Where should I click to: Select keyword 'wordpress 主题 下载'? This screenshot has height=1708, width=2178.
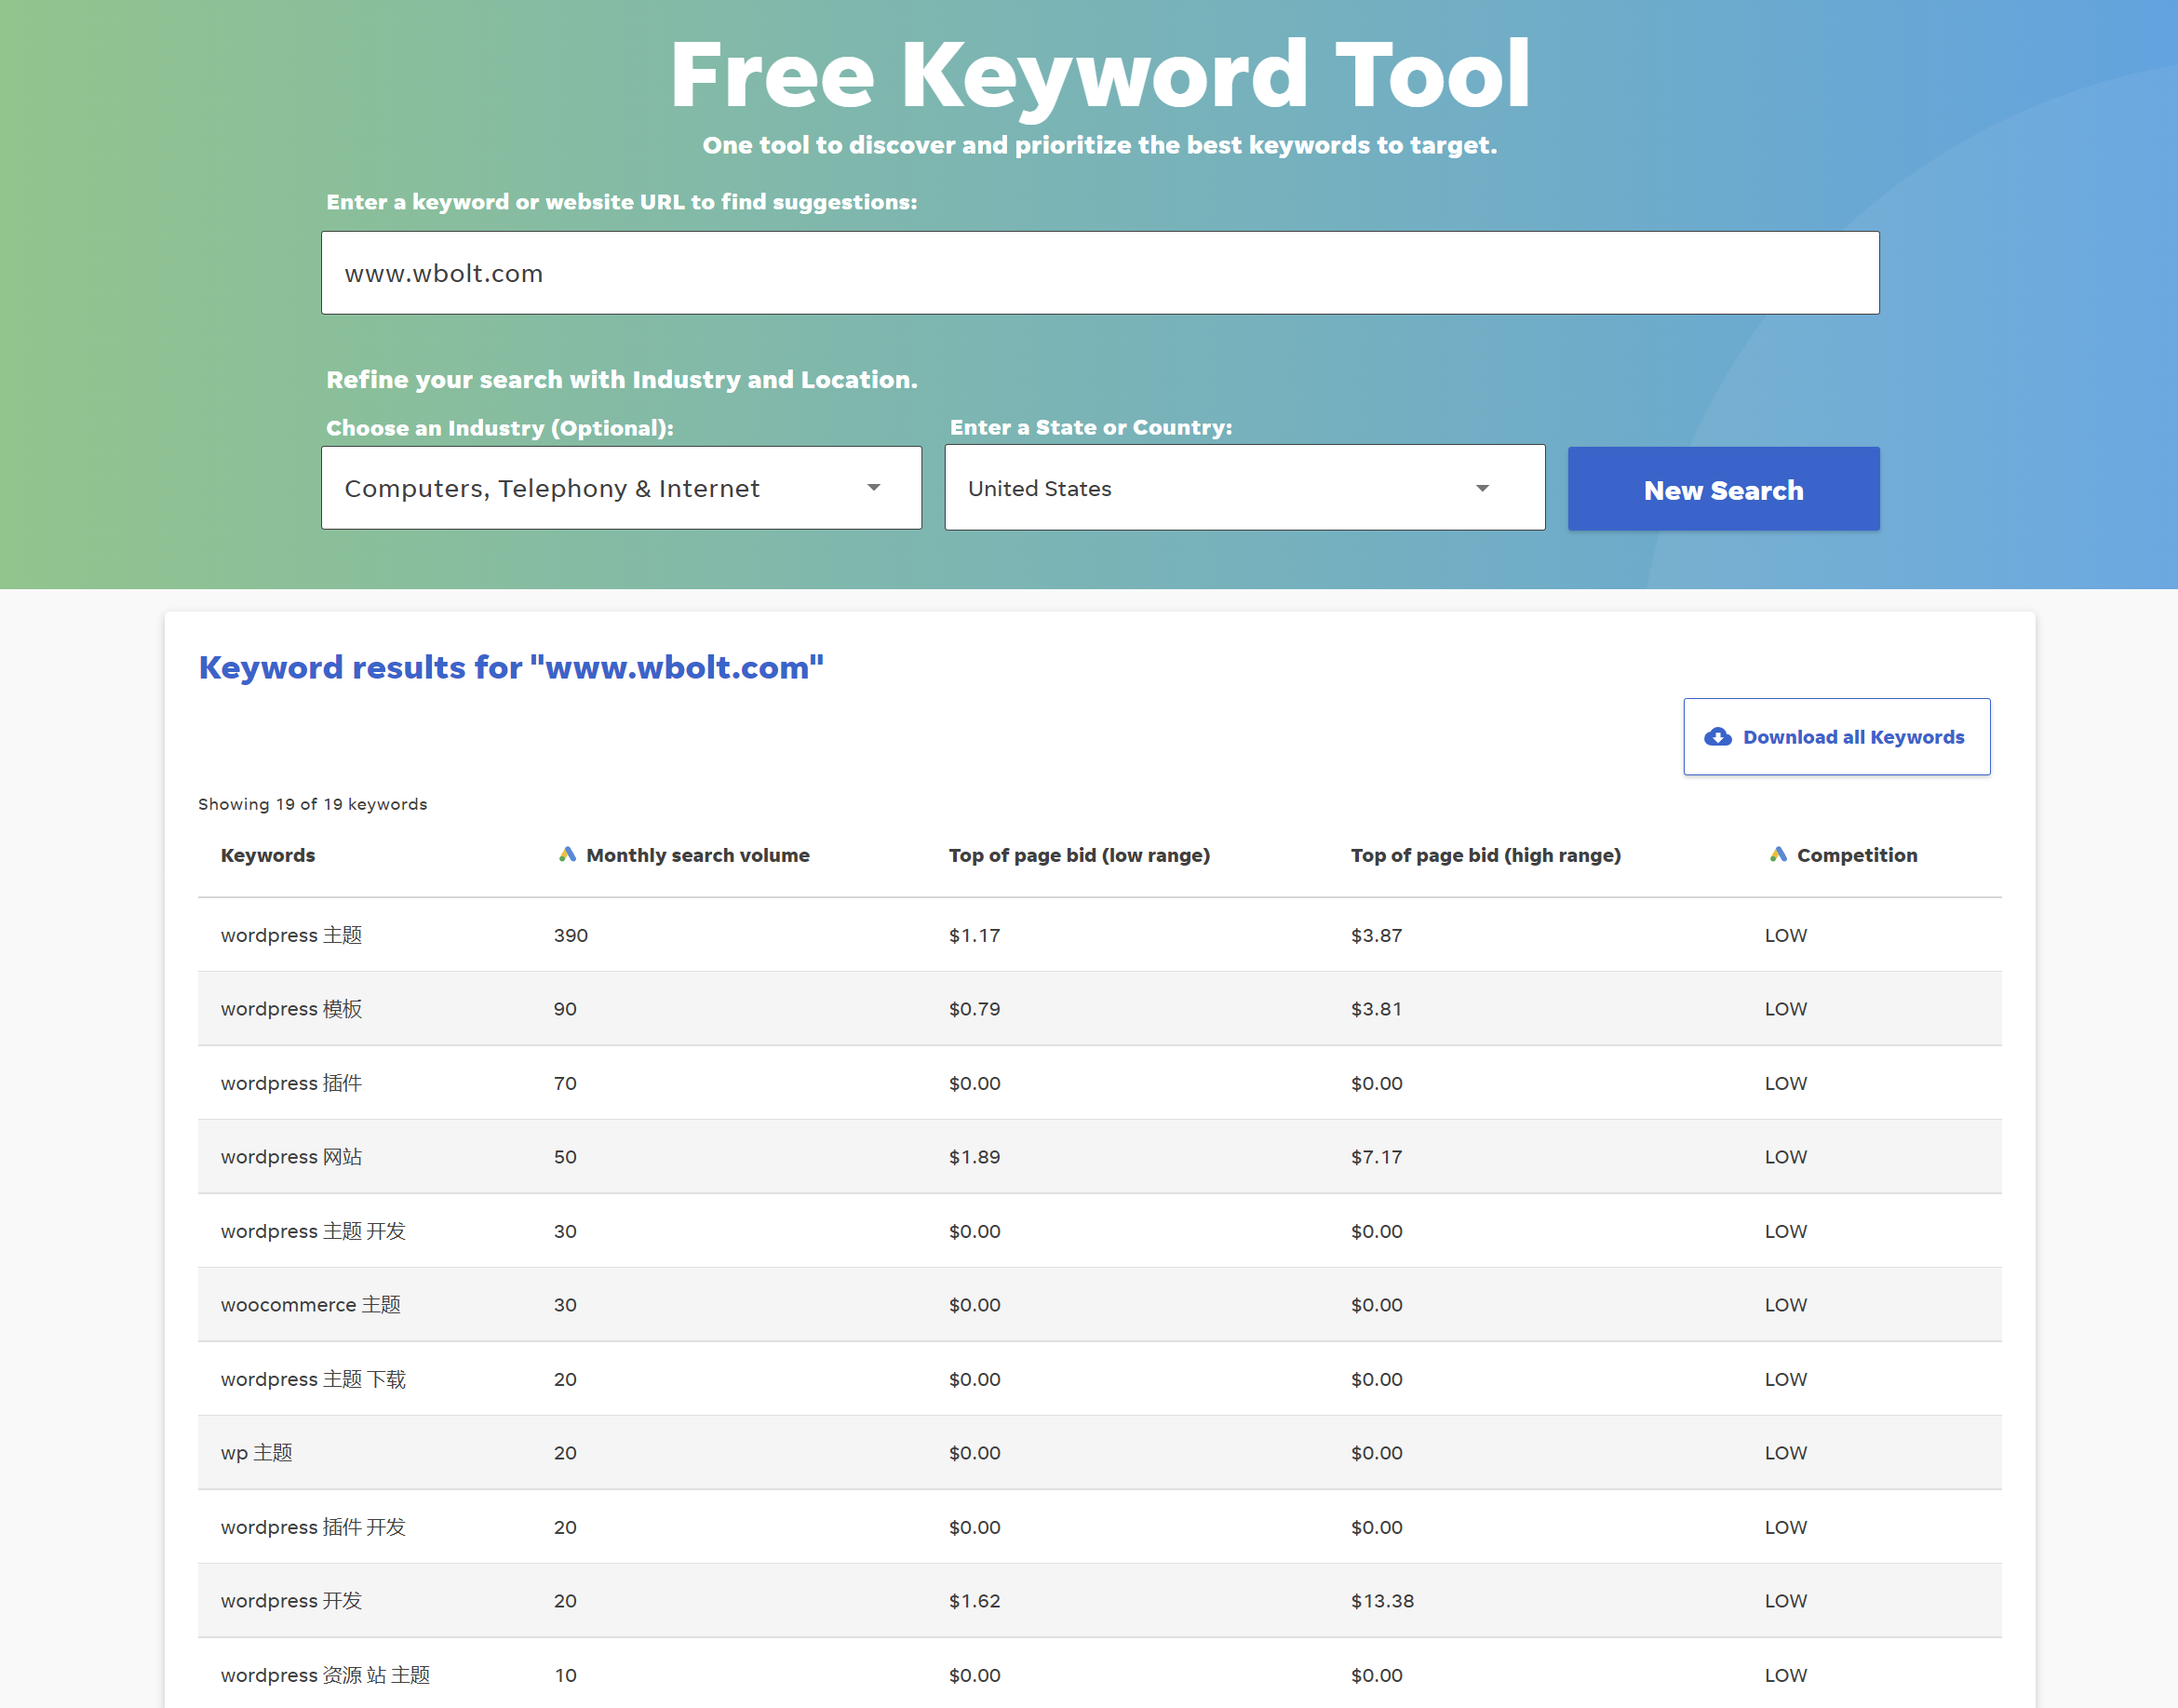(x=313, y=1379)
